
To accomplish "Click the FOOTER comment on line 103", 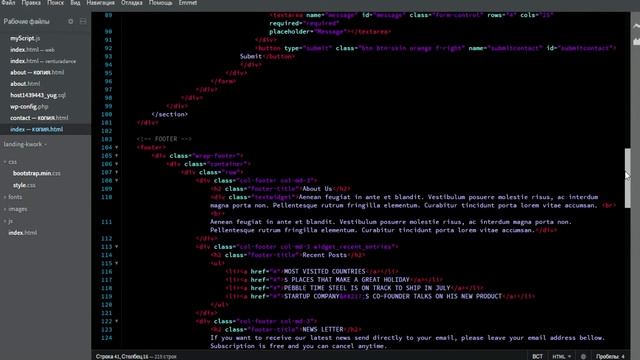I will coord(164,139).
